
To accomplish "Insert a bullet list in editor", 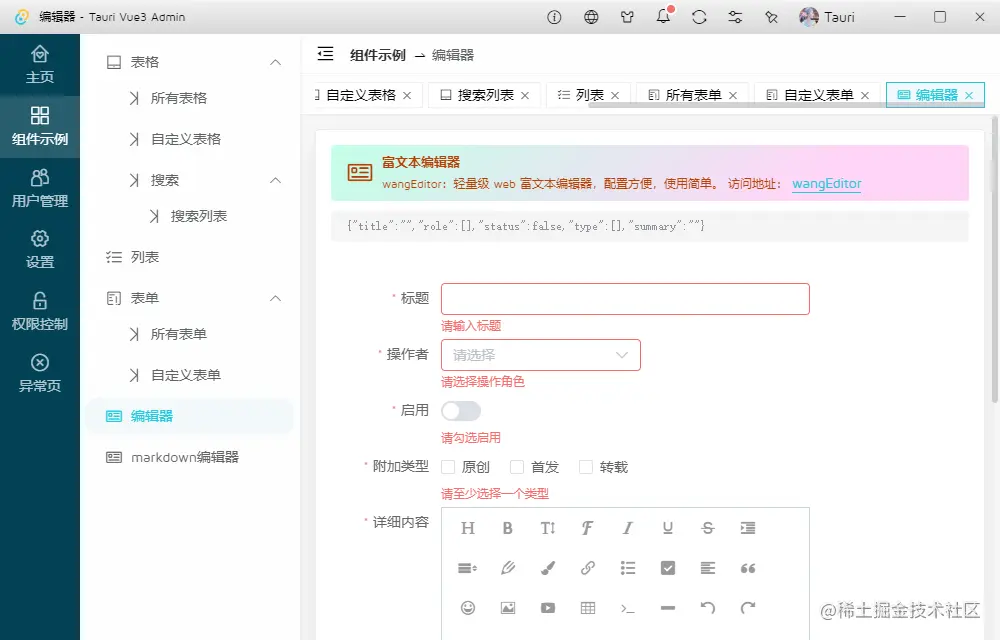I will [628, 568].
